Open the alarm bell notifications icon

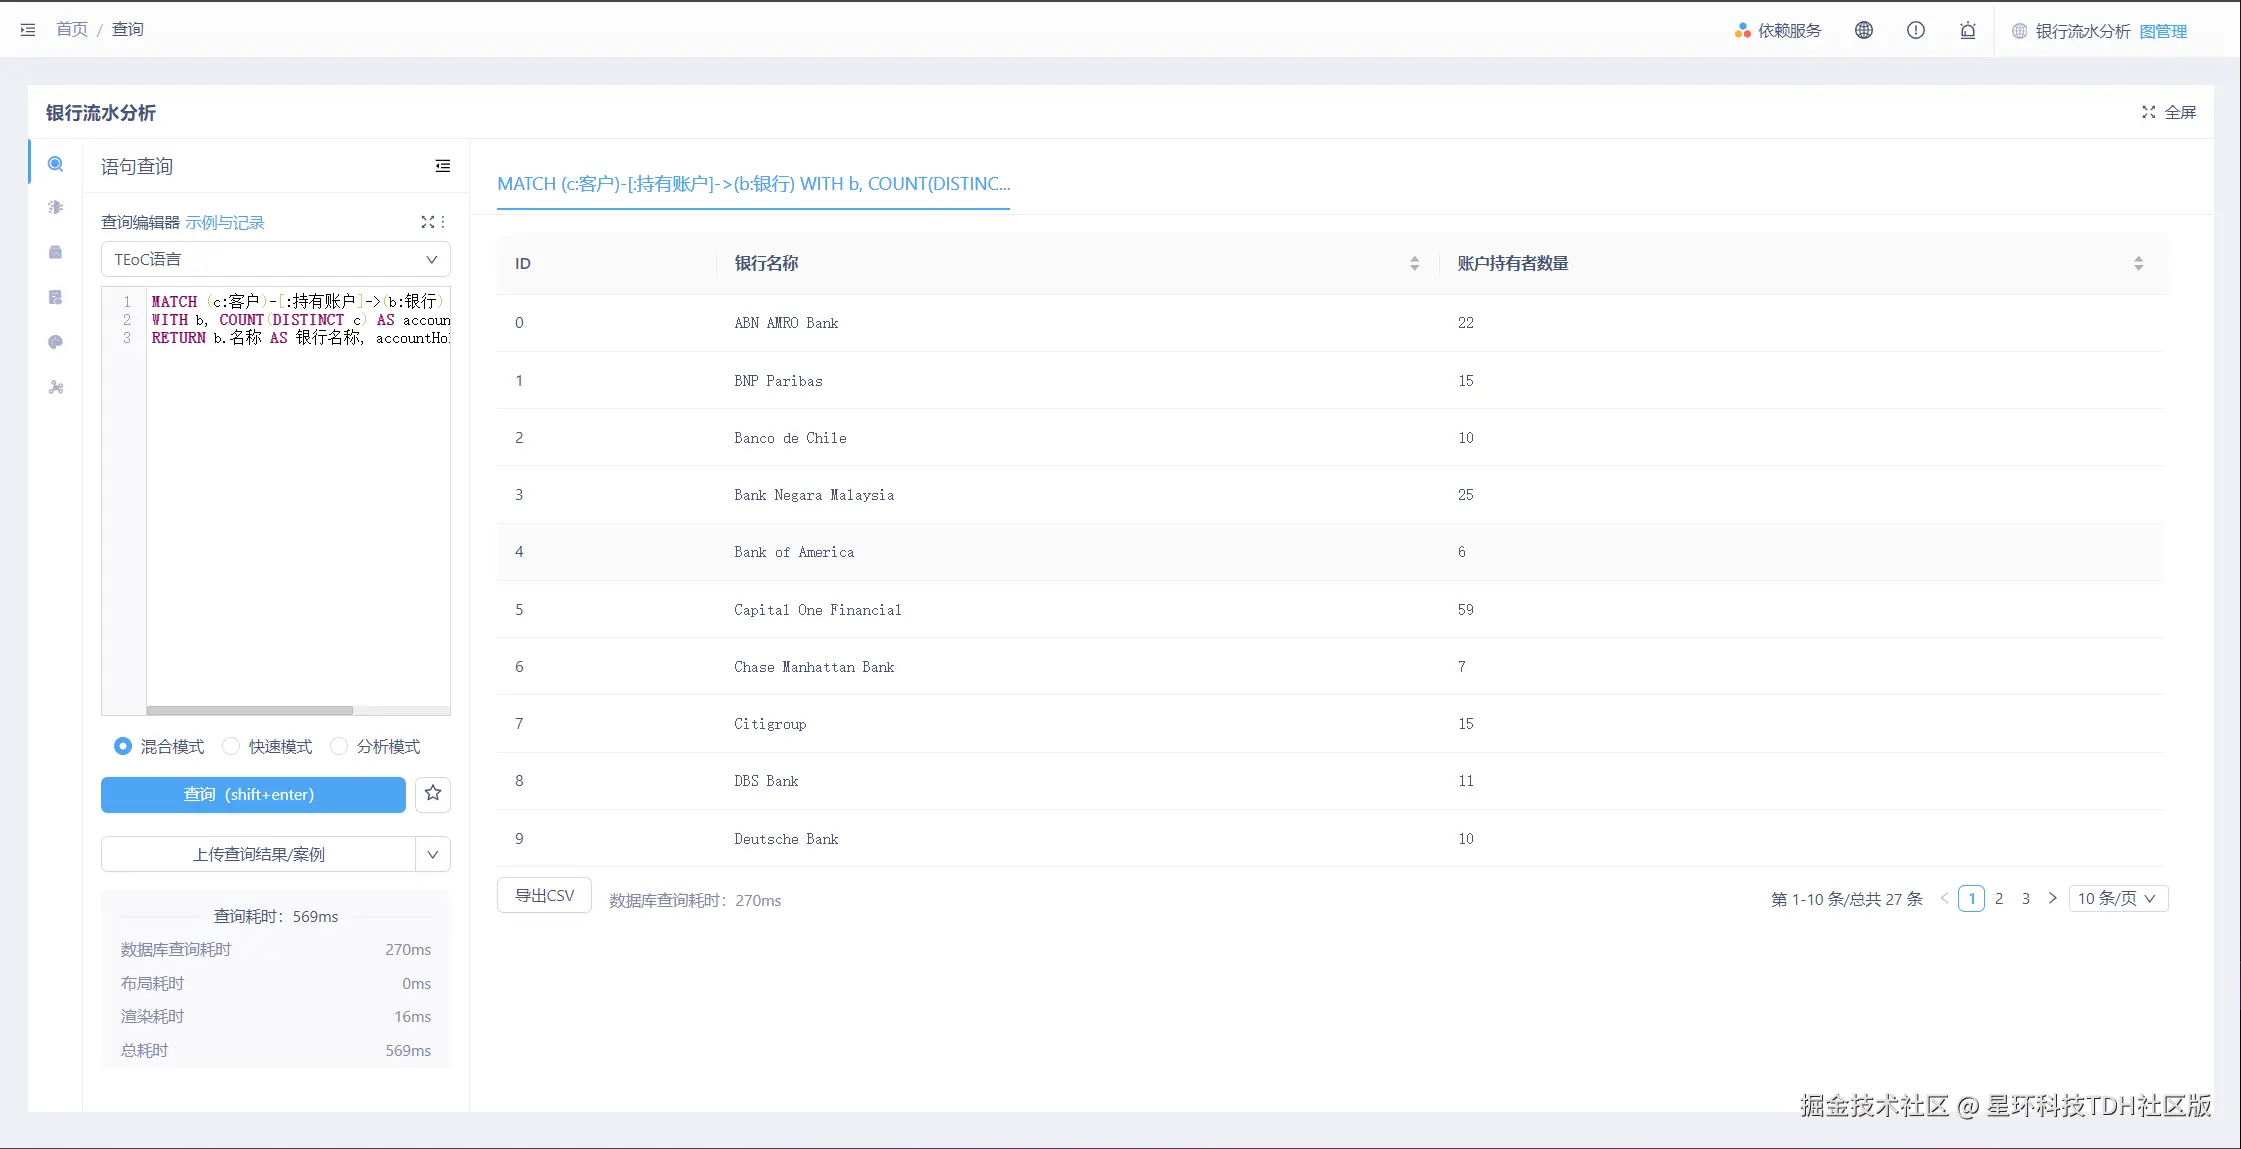(x=1968, y=30)
